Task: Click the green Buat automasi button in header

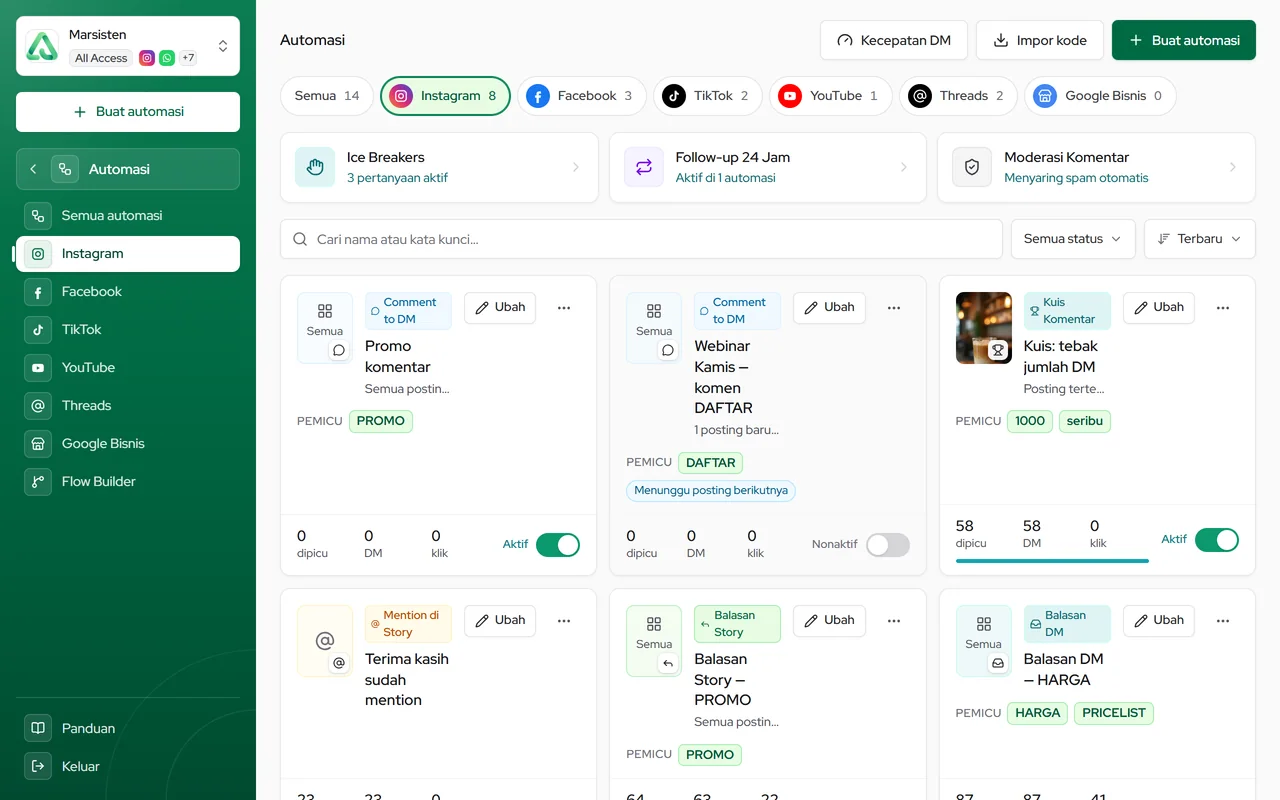Action: tap(1184, 40)
